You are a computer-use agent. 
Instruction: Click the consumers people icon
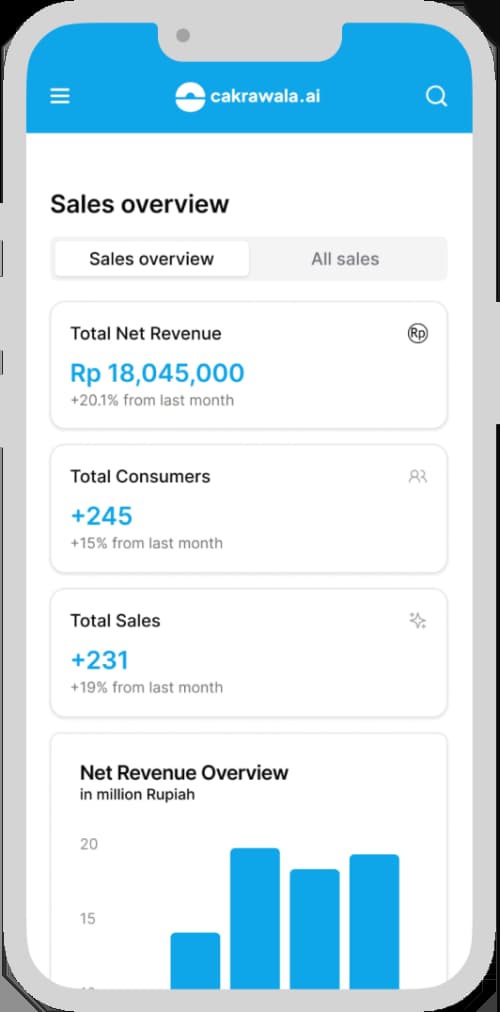click(x=418, y=476)
